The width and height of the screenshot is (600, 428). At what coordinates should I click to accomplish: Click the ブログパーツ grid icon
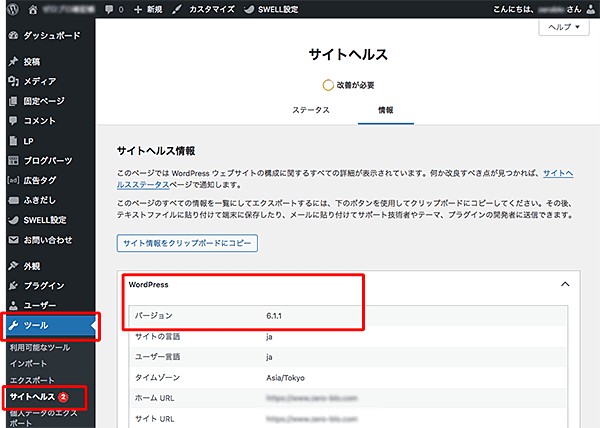pyautogui.click(x=13, y=161)
